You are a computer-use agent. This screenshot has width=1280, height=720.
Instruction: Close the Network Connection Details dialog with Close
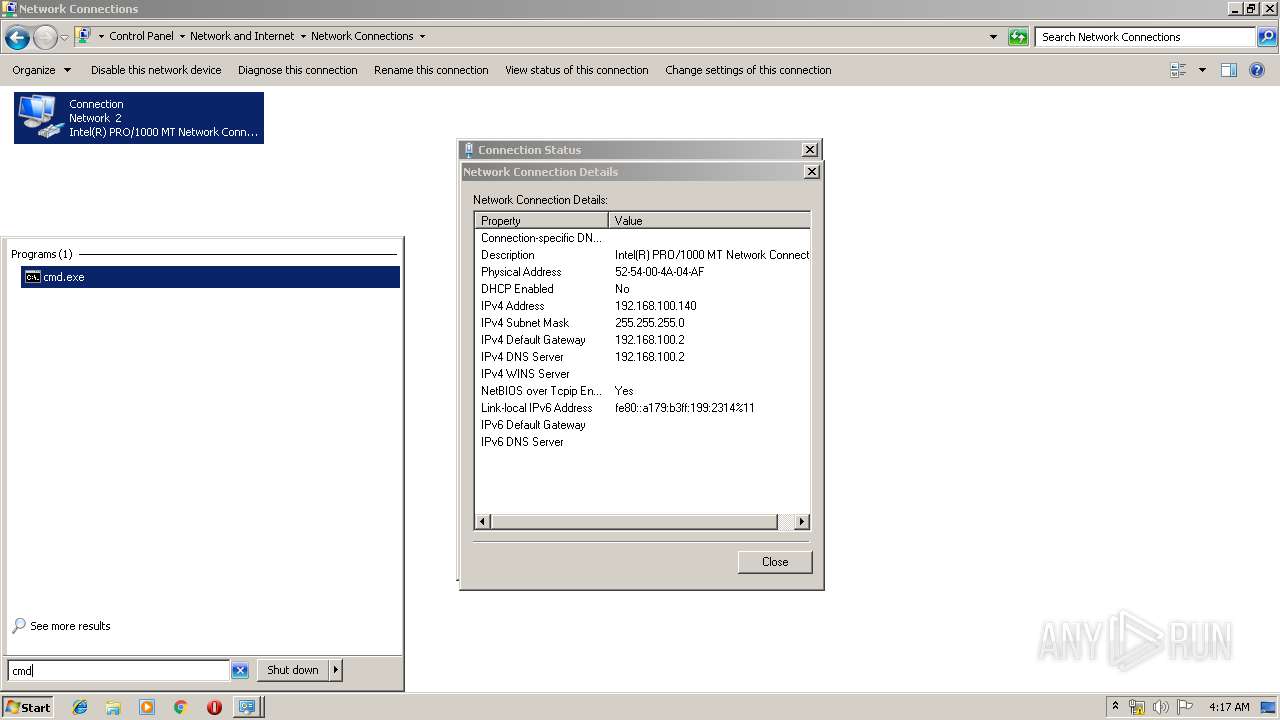775,562
